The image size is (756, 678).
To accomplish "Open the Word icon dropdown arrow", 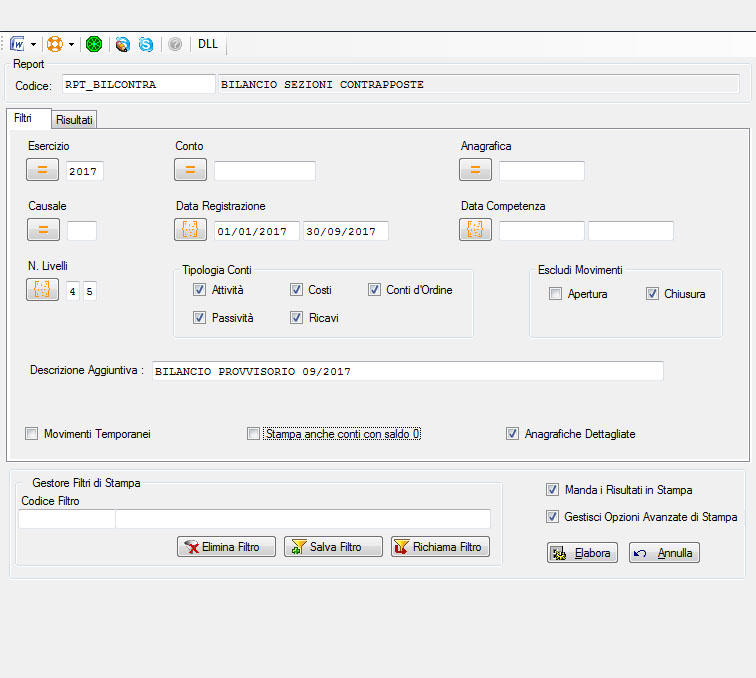I will pos(33,44).
